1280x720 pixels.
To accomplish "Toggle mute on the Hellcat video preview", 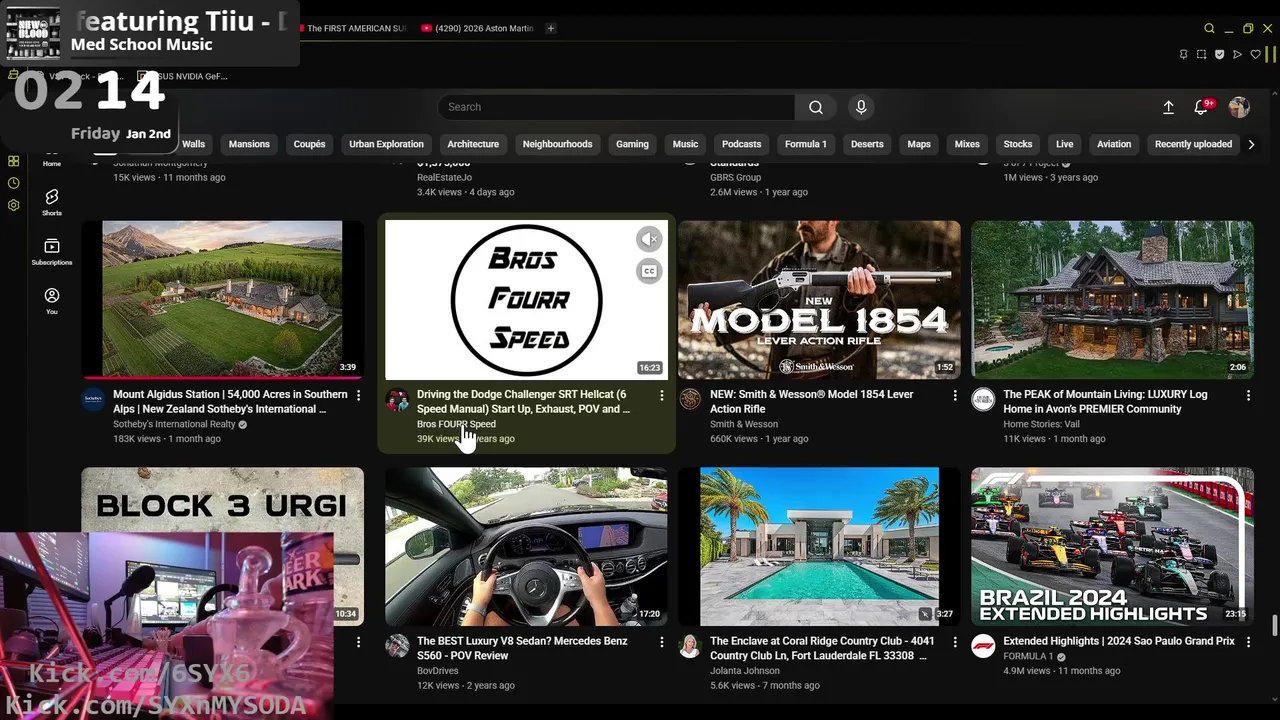I will click(x=649, y=239).
